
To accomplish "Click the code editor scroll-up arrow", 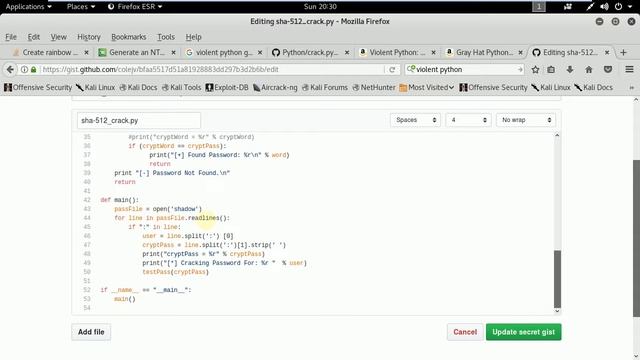I will 557,135.
